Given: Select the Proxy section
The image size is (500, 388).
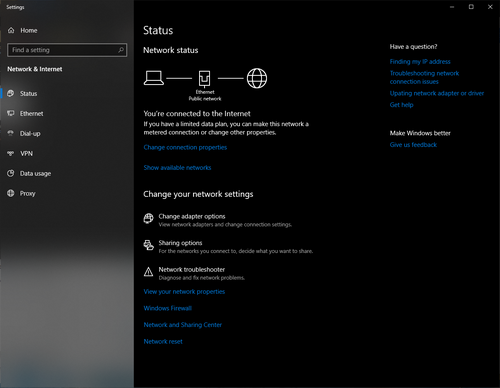Looking at the screenshot, I should (x=67, y=193).
